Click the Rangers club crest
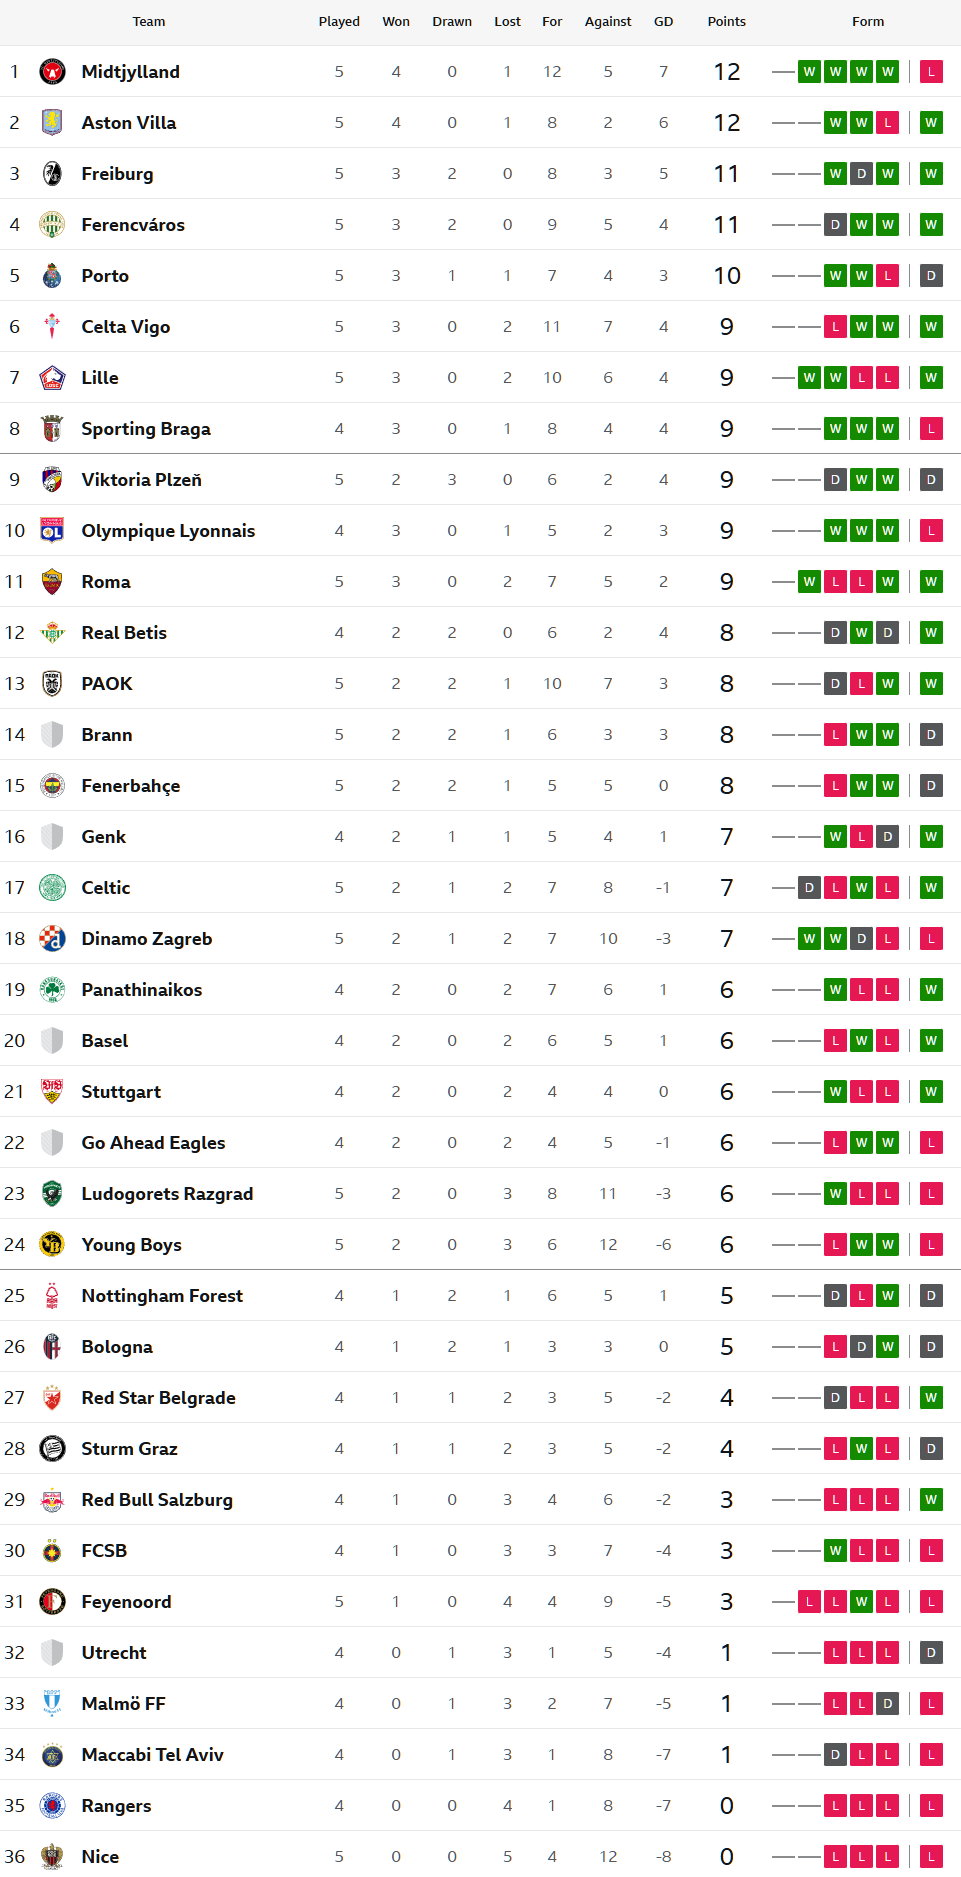 (x=52, y=1806)
